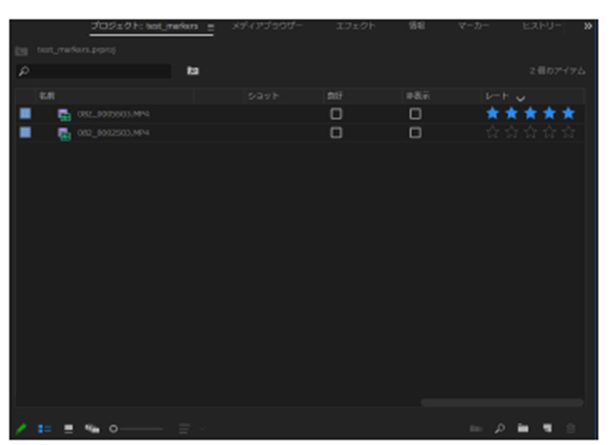The height and width of the screenshot is (445, 610).
Task: Toggle the green pencil writable project icon
Action: click(x=21, y=428)
